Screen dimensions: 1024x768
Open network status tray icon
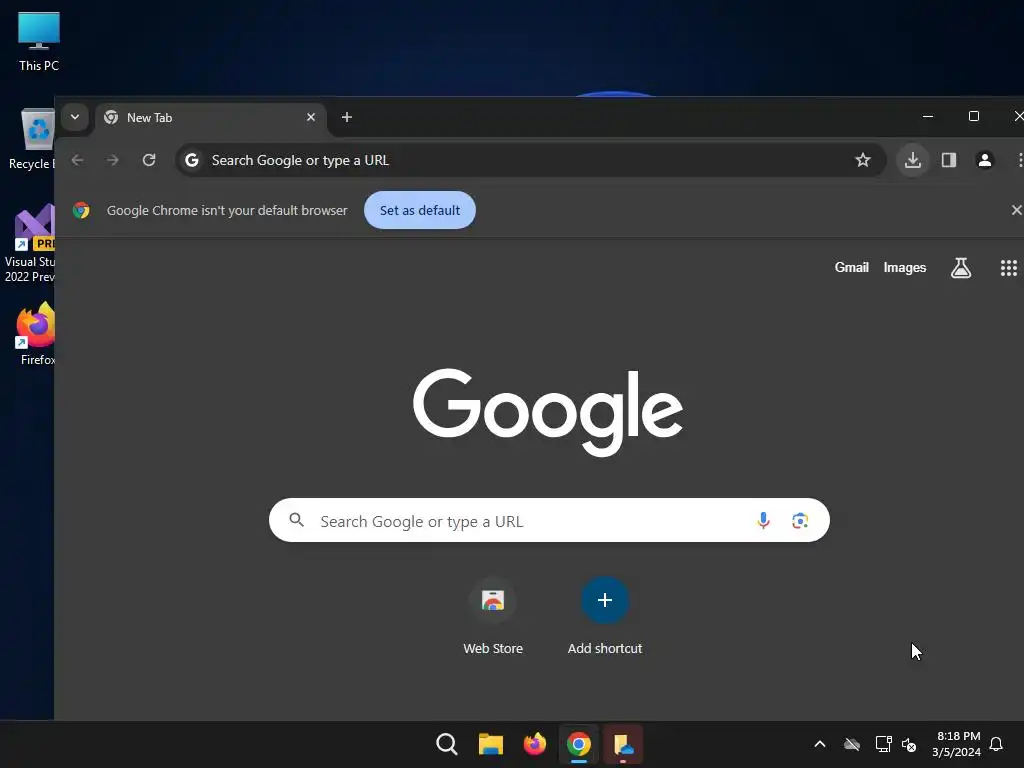[x=883, y=744]
